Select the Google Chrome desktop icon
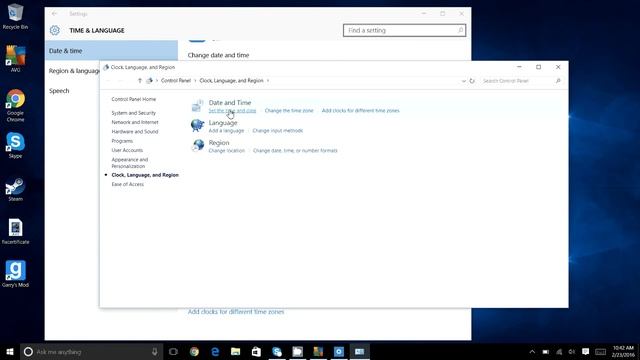 (16, 106)
